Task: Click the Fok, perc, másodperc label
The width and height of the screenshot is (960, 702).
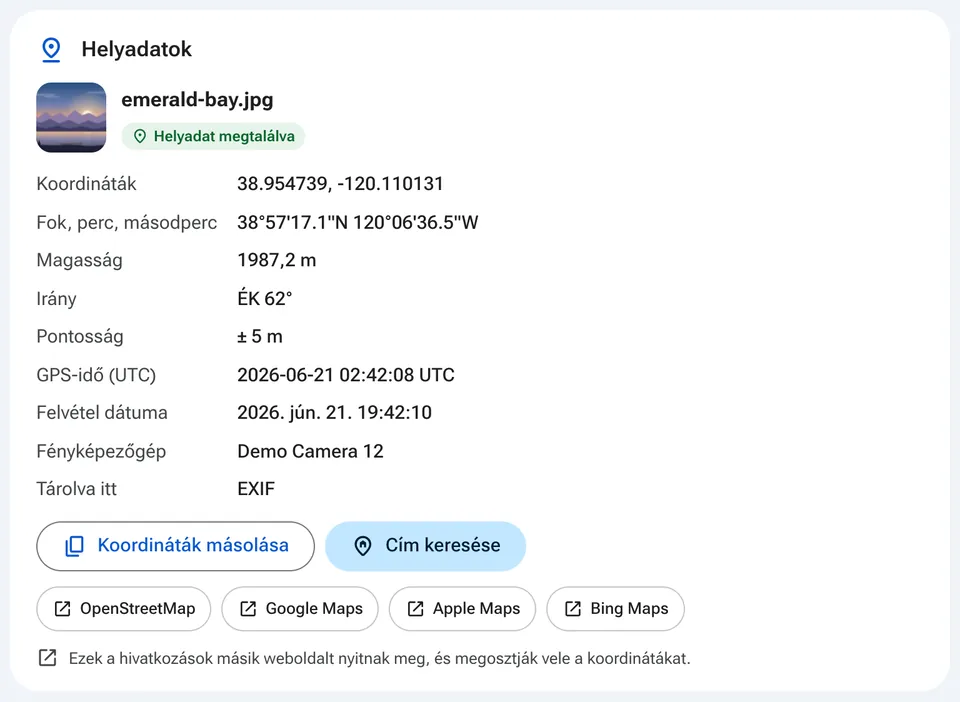Action: coord(127,222)
